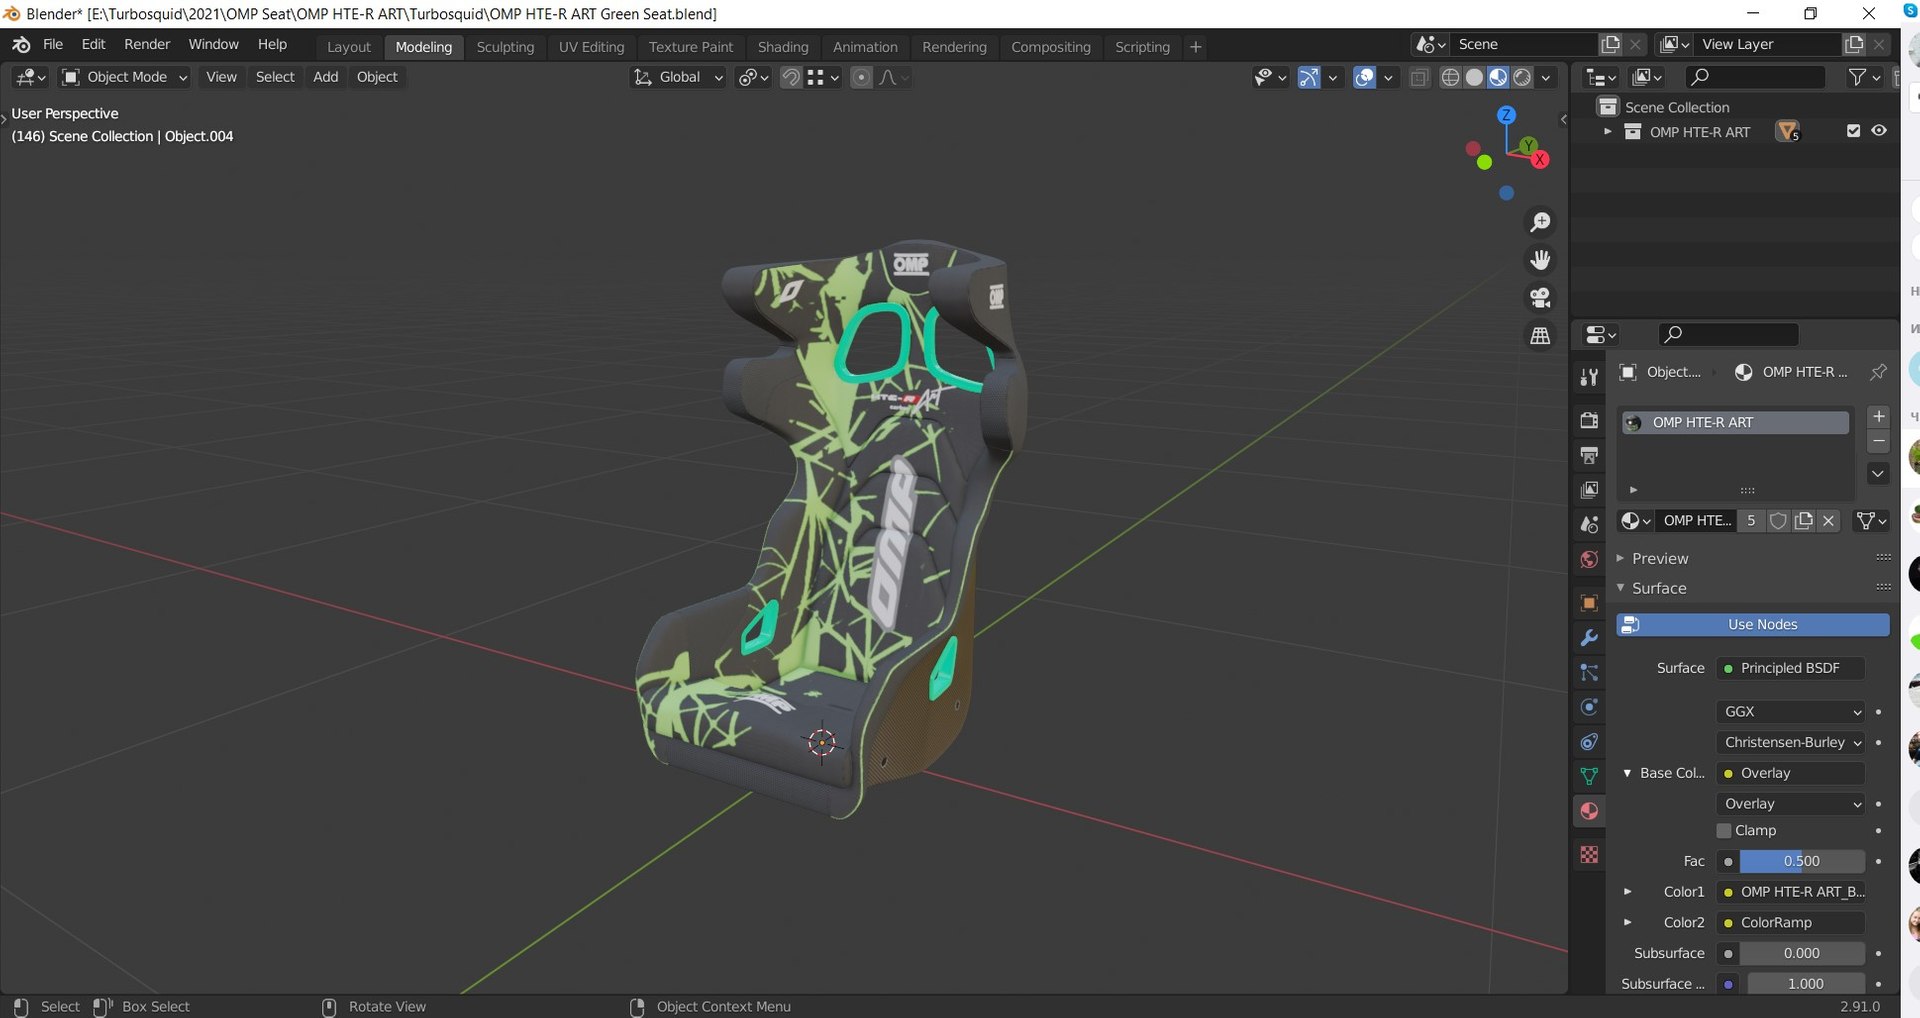
Task: Switch to the UV Editing workspace tab
Action: pos(591,47)
